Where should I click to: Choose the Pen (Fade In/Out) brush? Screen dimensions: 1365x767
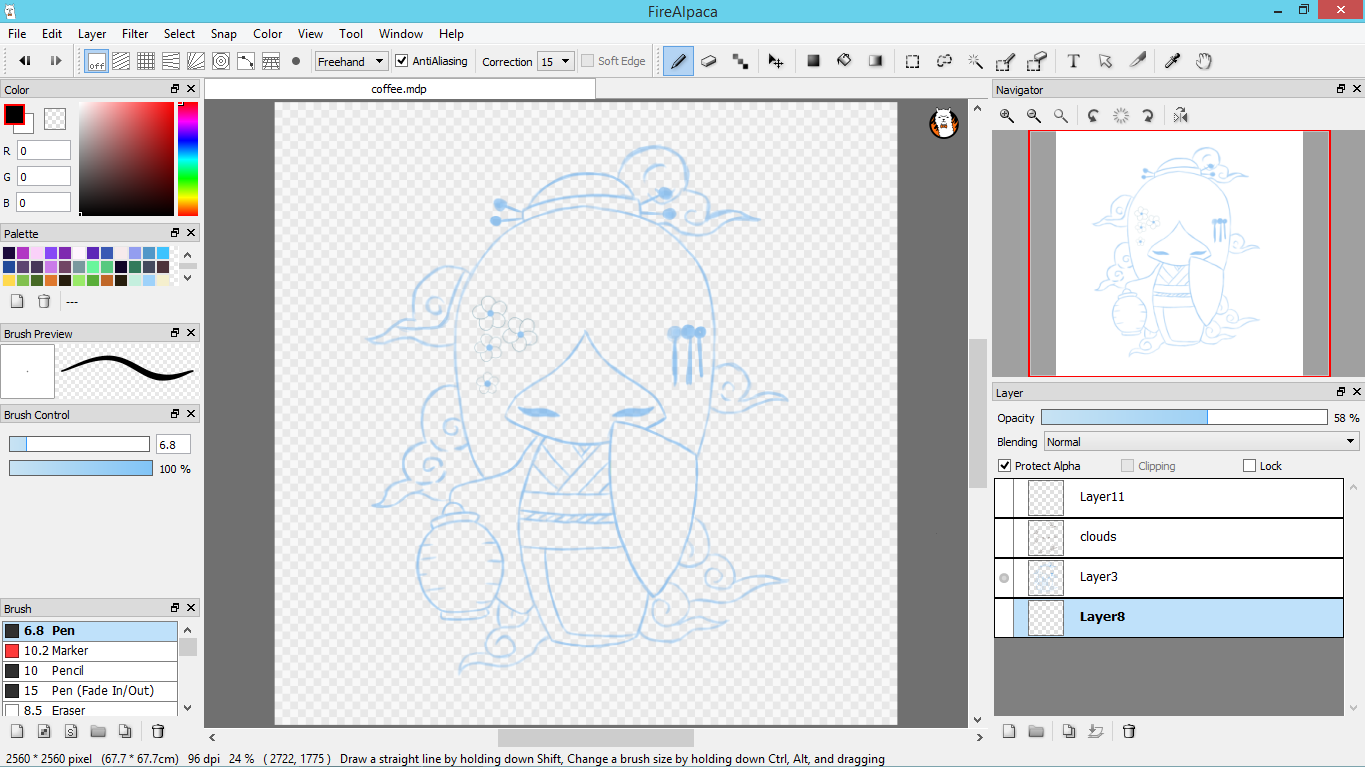pyautogui.click(x=90, y=691)
